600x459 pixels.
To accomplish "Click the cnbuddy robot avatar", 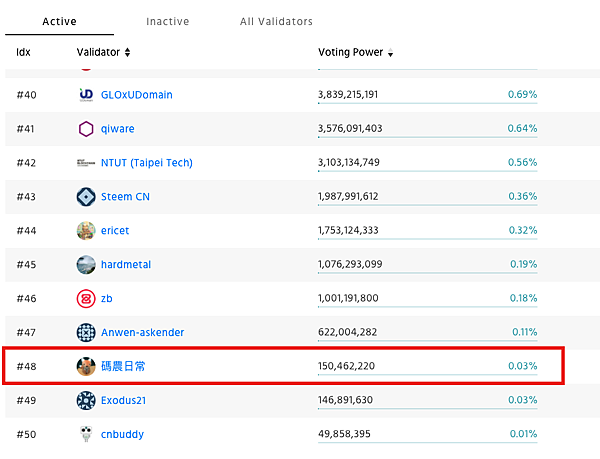I will [x=86, y=434].
